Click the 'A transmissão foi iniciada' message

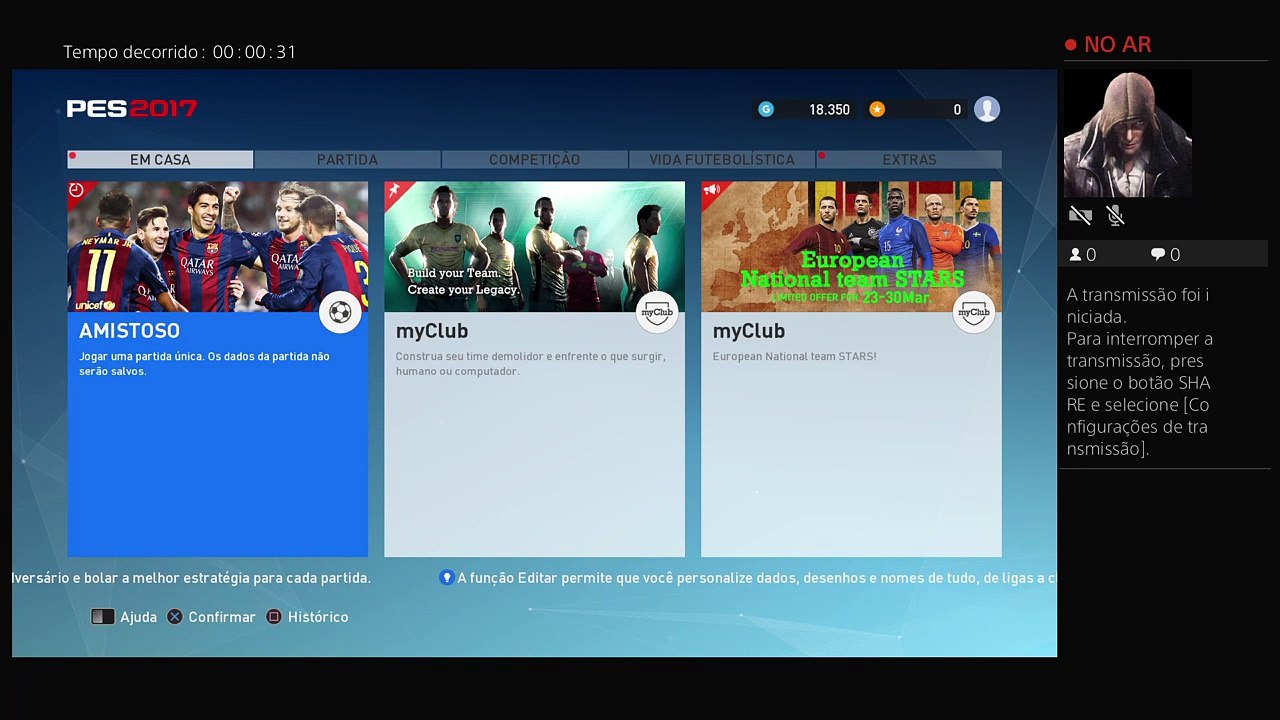tap(1138, 305)
